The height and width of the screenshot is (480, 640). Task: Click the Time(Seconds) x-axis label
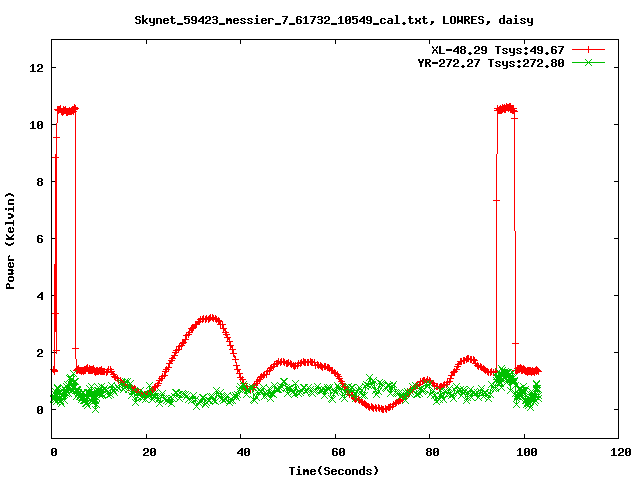tap(334, 471)
